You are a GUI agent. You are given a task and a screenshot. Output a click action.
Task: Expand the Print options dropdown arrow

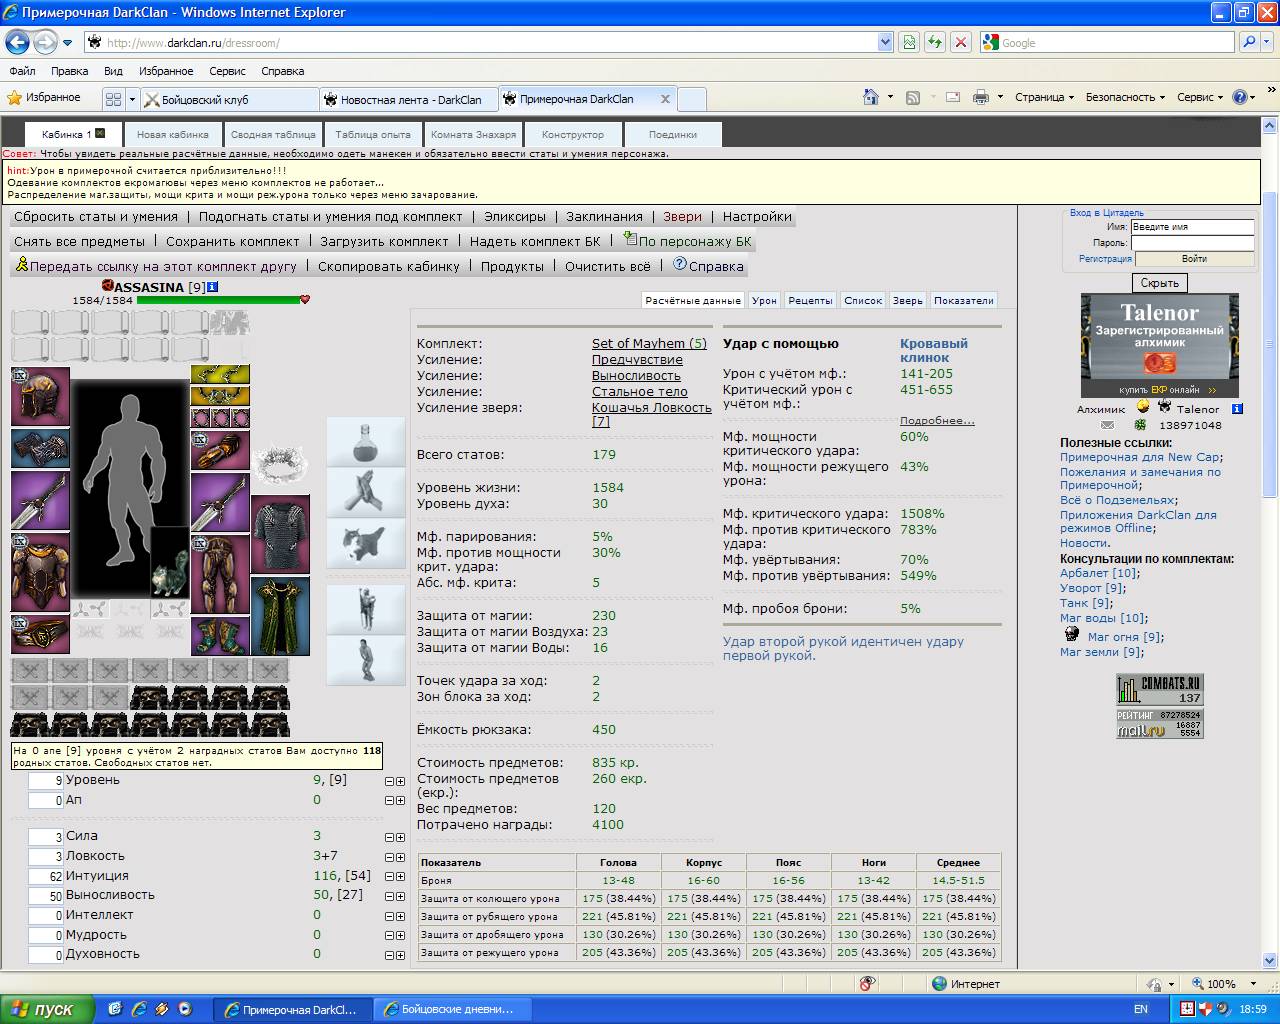tap(1000, 97)
